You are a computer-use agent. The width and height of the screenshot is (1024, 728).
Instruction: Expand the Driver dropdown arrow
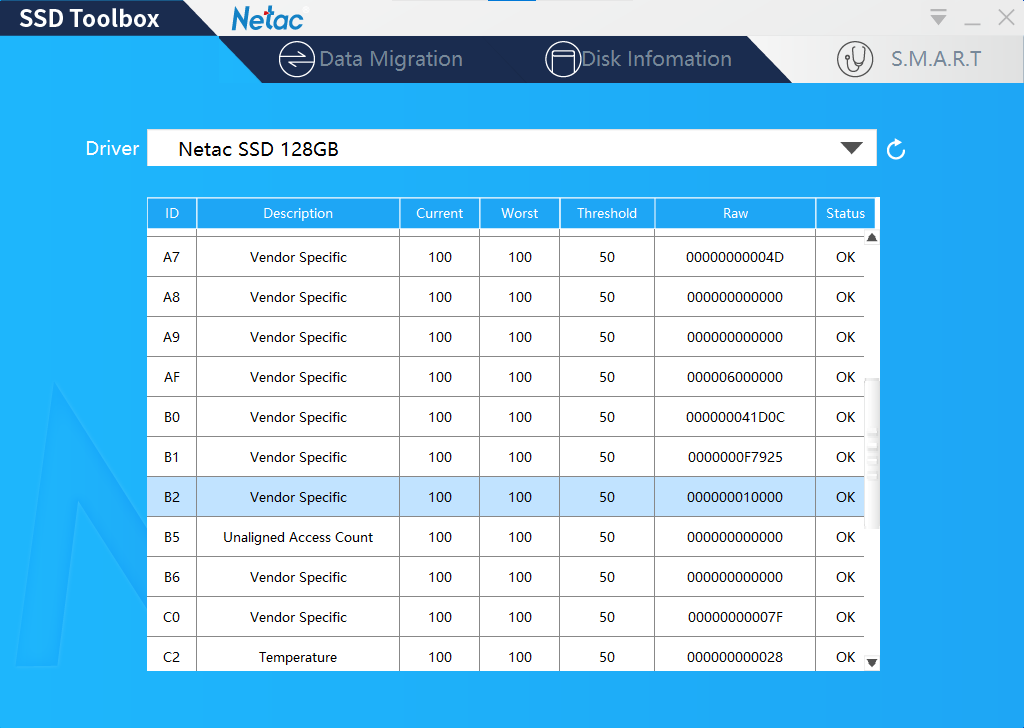[x=851, y=148]
